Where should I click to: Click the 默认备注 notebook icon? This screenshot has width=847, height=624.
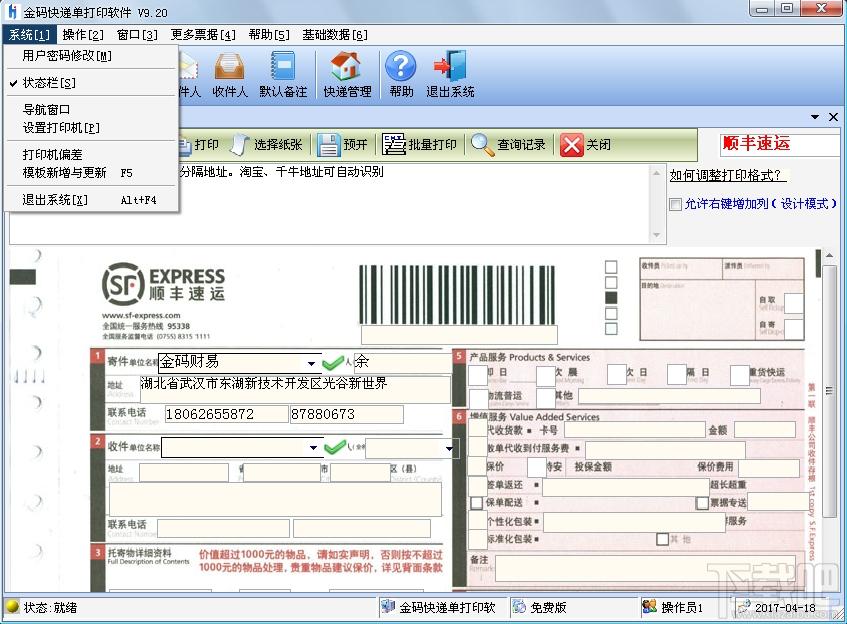click(x=283, y=74)
